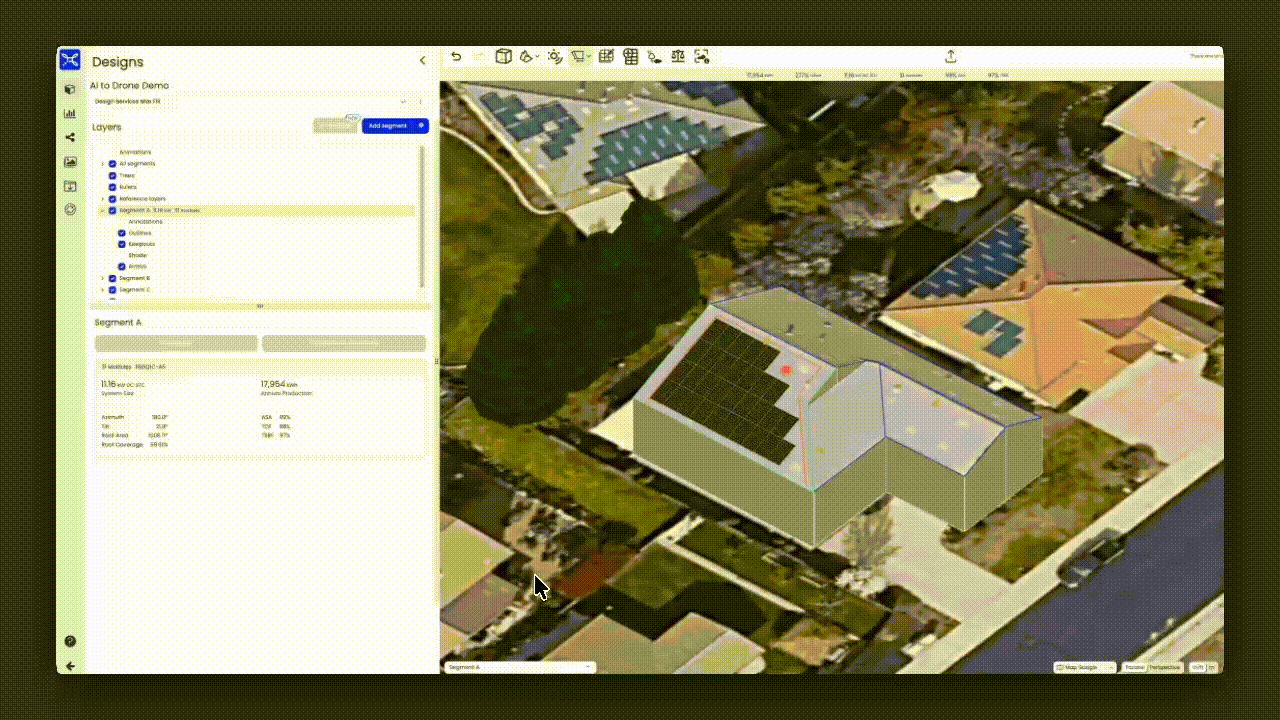Open the Map Google source dropdown
This screenshot has height=720, width=1280.
tap(1084, 667)
